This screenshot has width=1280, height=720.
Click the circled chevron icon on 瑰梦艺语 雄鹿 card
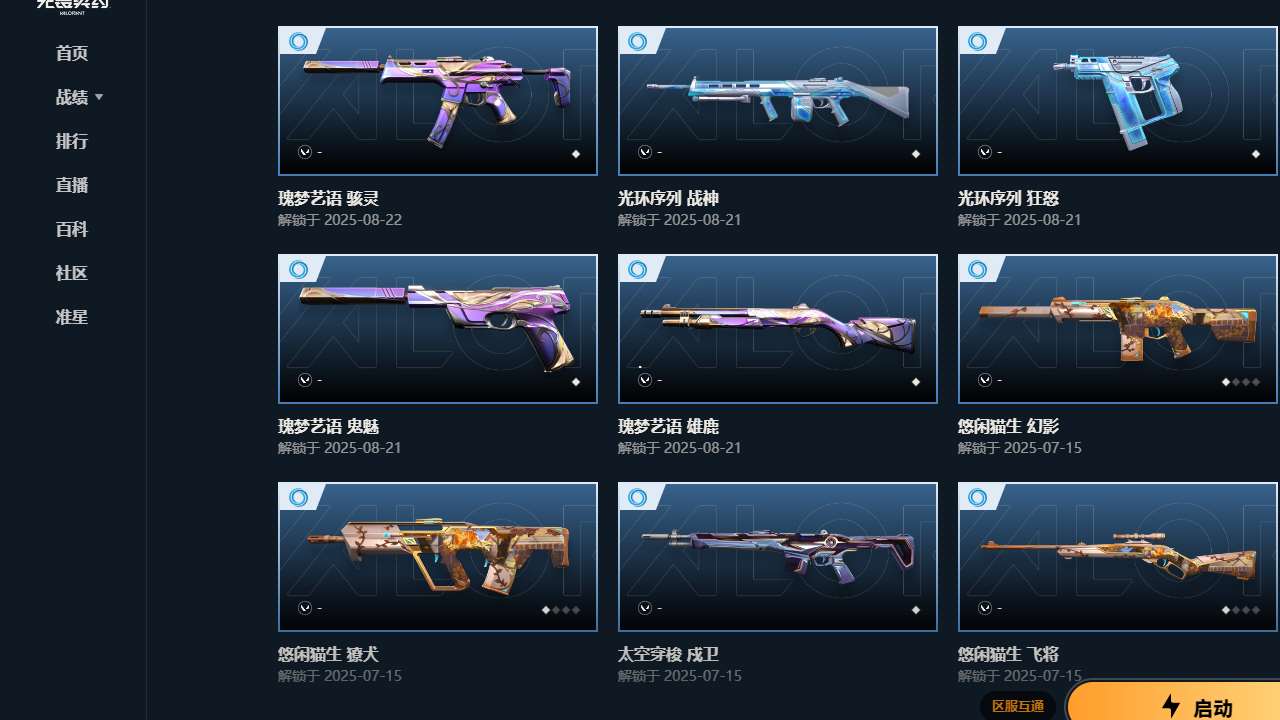(x=645, y=380)
